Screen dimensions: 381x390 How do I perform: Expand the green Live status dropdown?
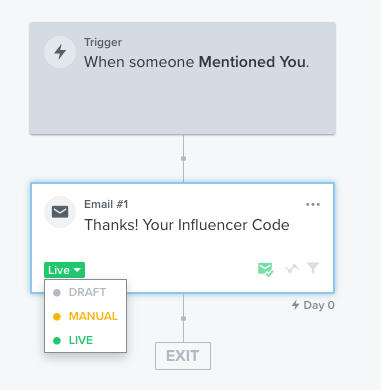(x=64, y=270)
